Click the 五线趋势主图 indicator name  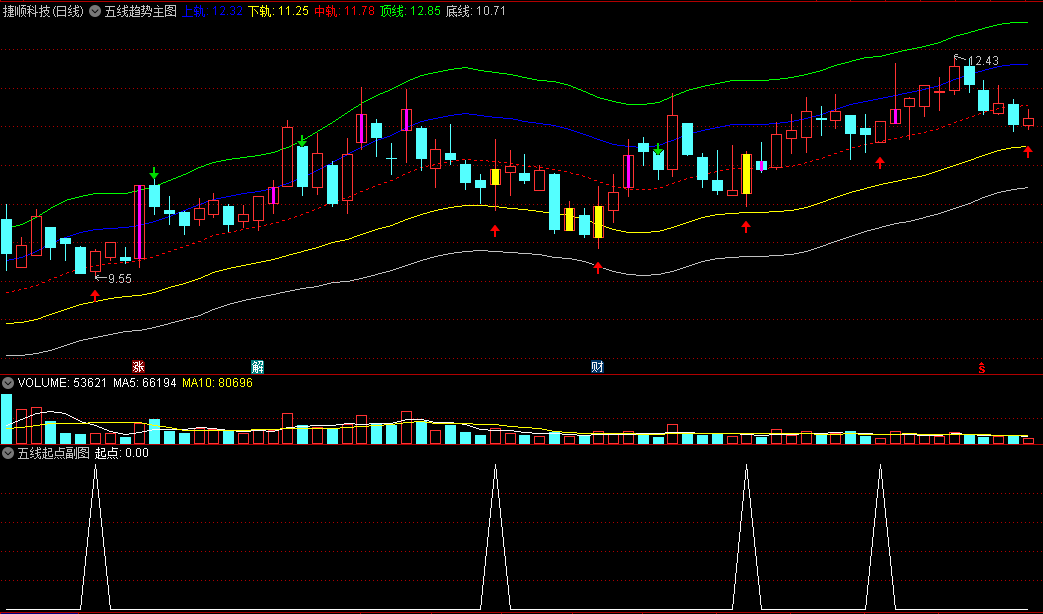coord(140,11)
